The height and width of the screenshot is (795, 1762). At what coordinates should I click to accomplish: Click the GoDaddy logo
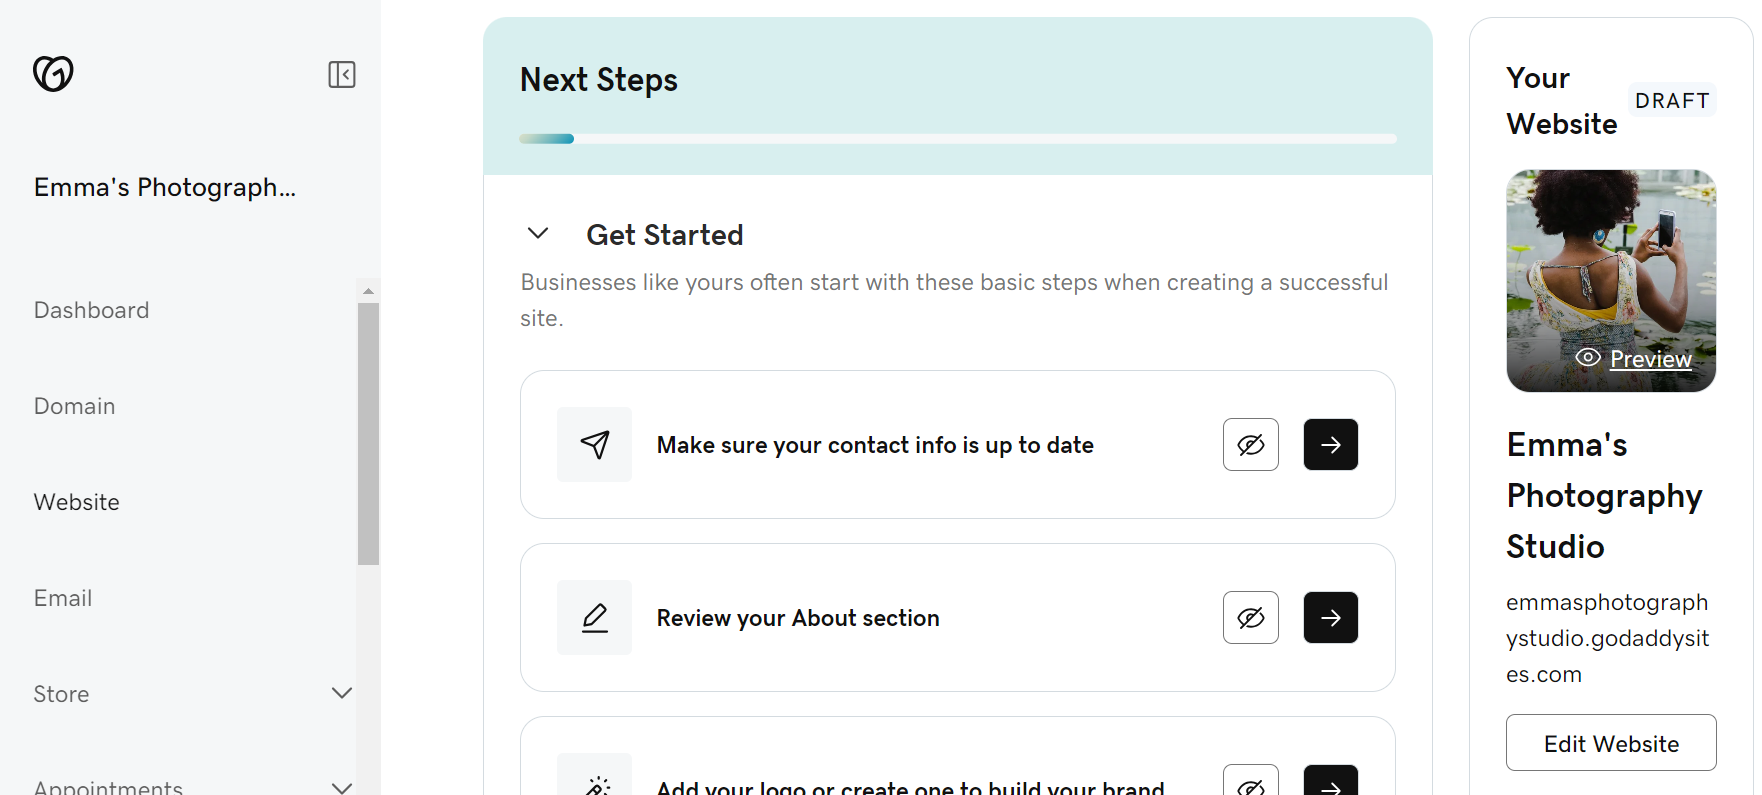pos(54,73)
